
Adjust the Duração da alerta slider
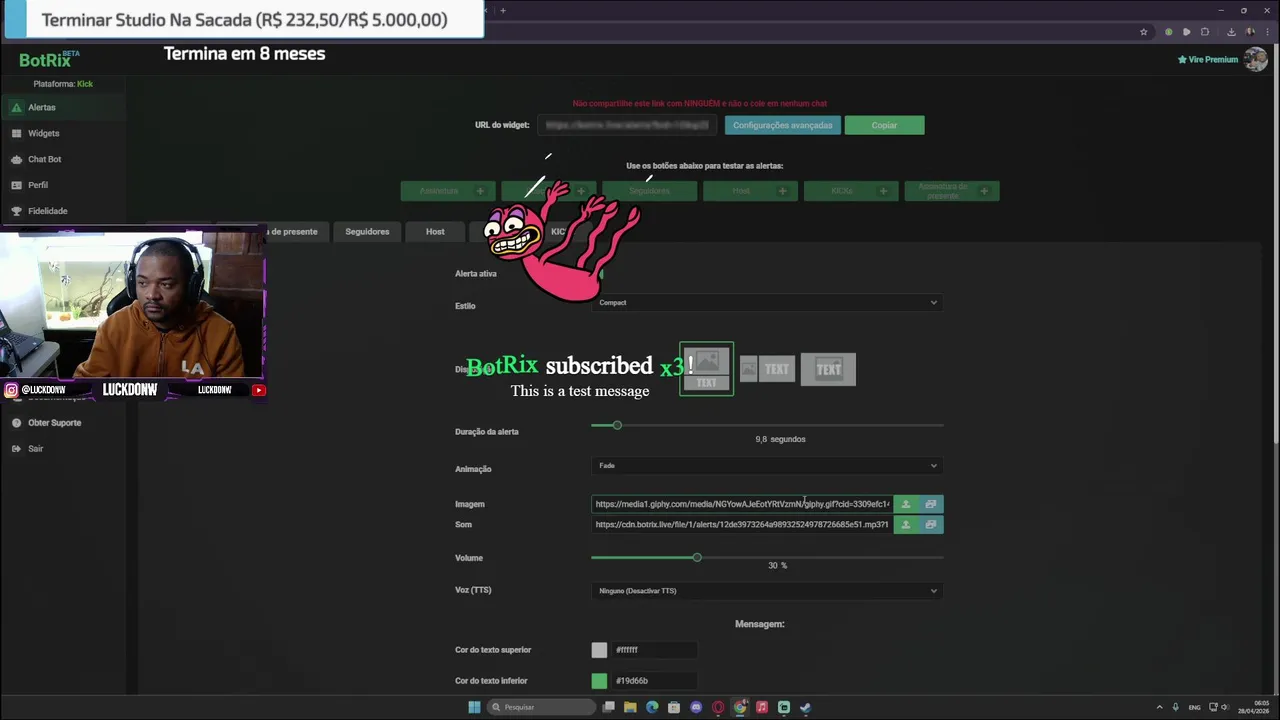point(617,425)
